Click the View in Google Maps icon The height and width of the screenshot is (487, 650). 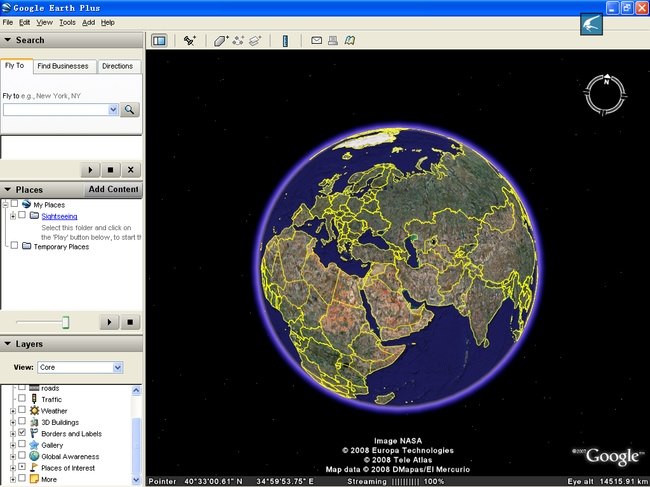click(x=350, y=40)
